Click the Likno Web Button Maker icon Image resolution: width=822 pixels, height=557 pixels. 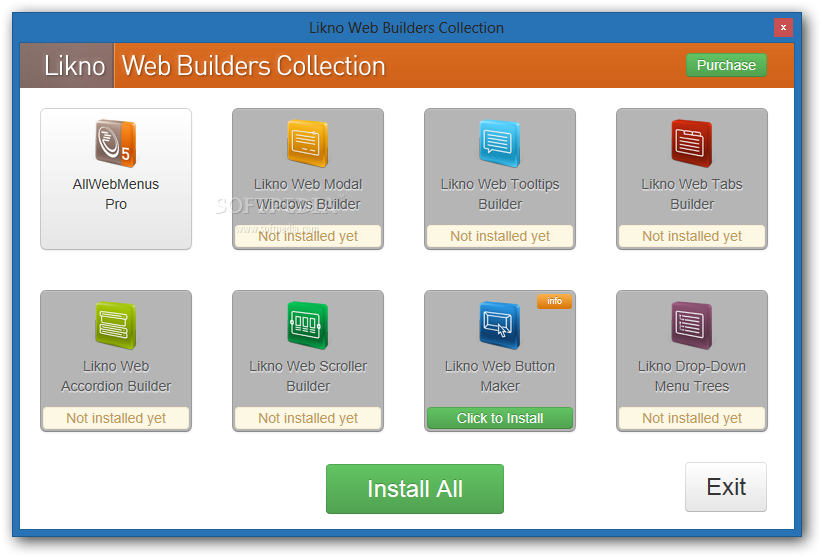500,325
